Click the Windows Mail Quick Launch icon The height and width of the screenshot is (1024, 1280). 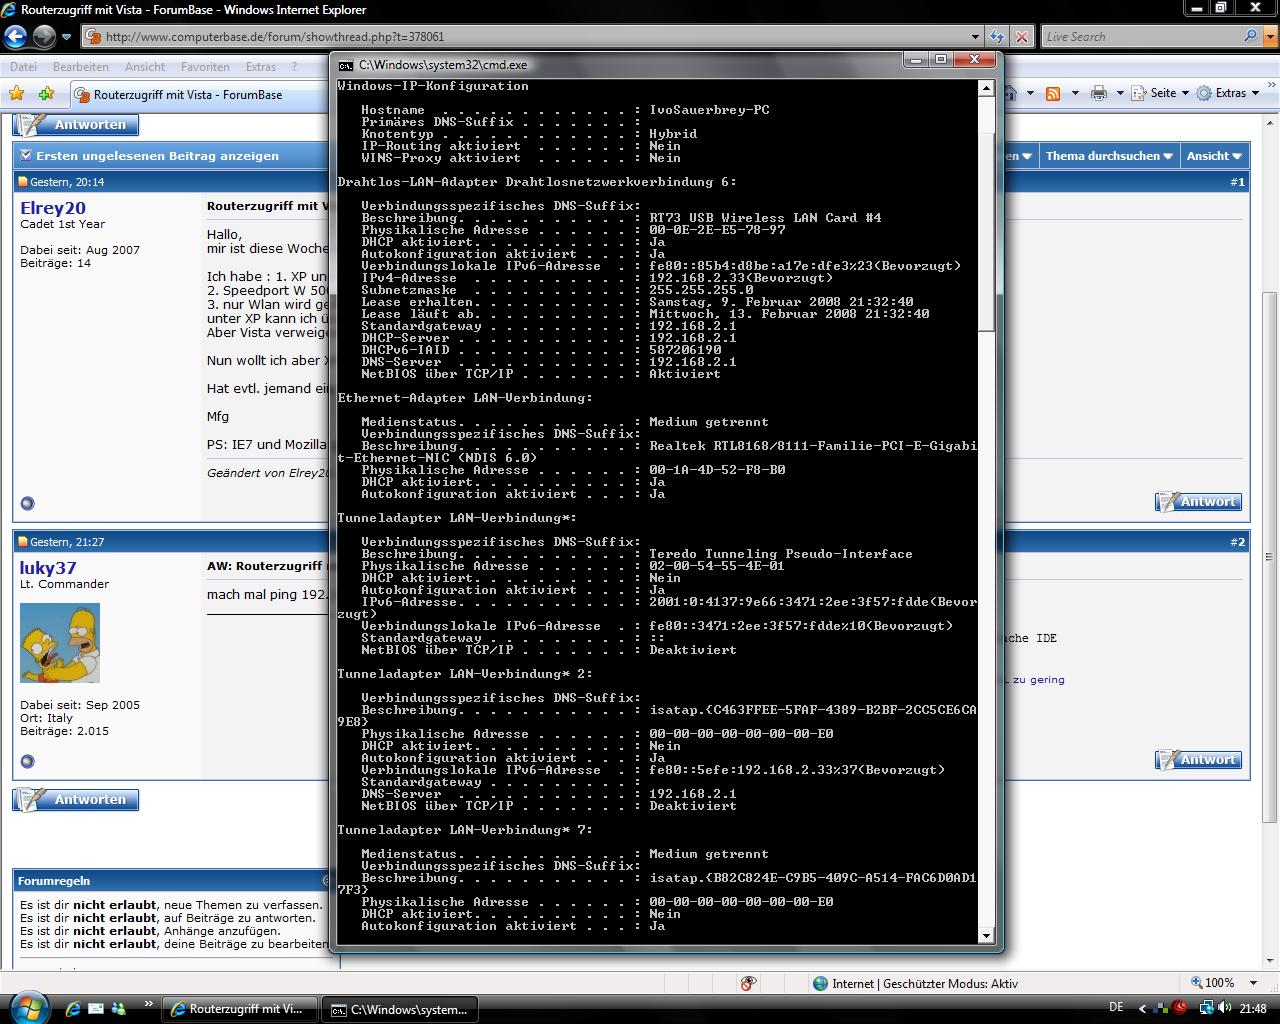(96, 1009)
